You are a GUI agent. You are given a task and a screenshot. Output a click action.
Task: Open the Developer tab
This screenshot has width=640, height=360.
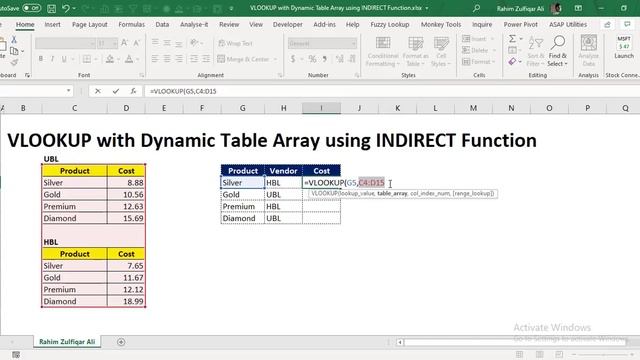[288, 24]
